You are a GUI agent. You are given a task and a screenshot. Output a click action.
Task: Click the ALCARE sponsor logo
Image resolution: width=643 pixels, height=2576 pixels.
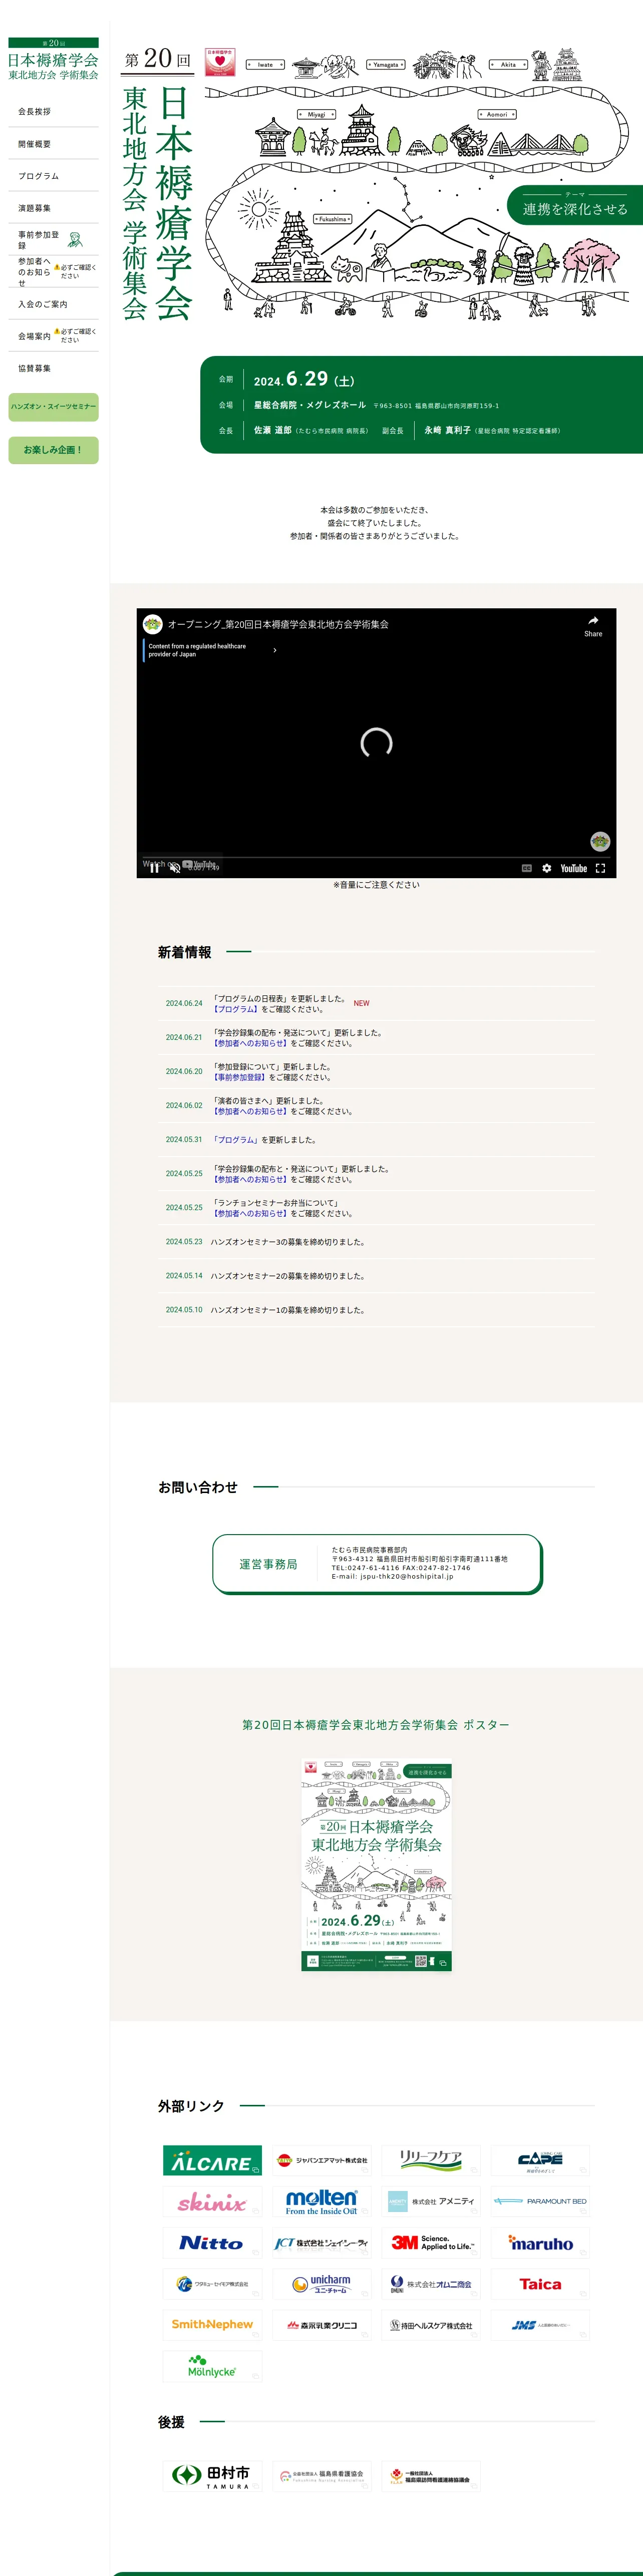pyautogui.click(x=212, y=2160)
